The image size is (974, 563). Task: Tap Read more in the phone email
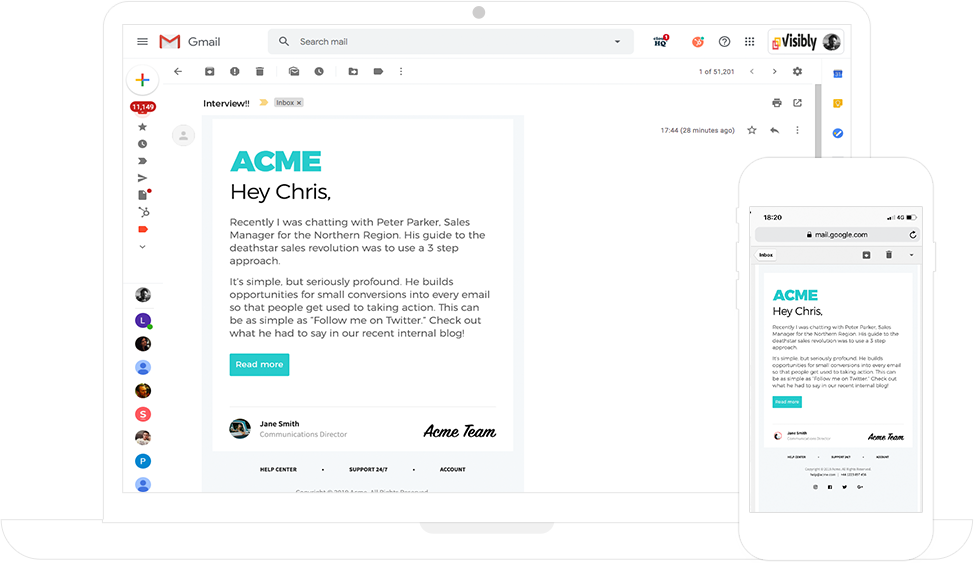787,402
